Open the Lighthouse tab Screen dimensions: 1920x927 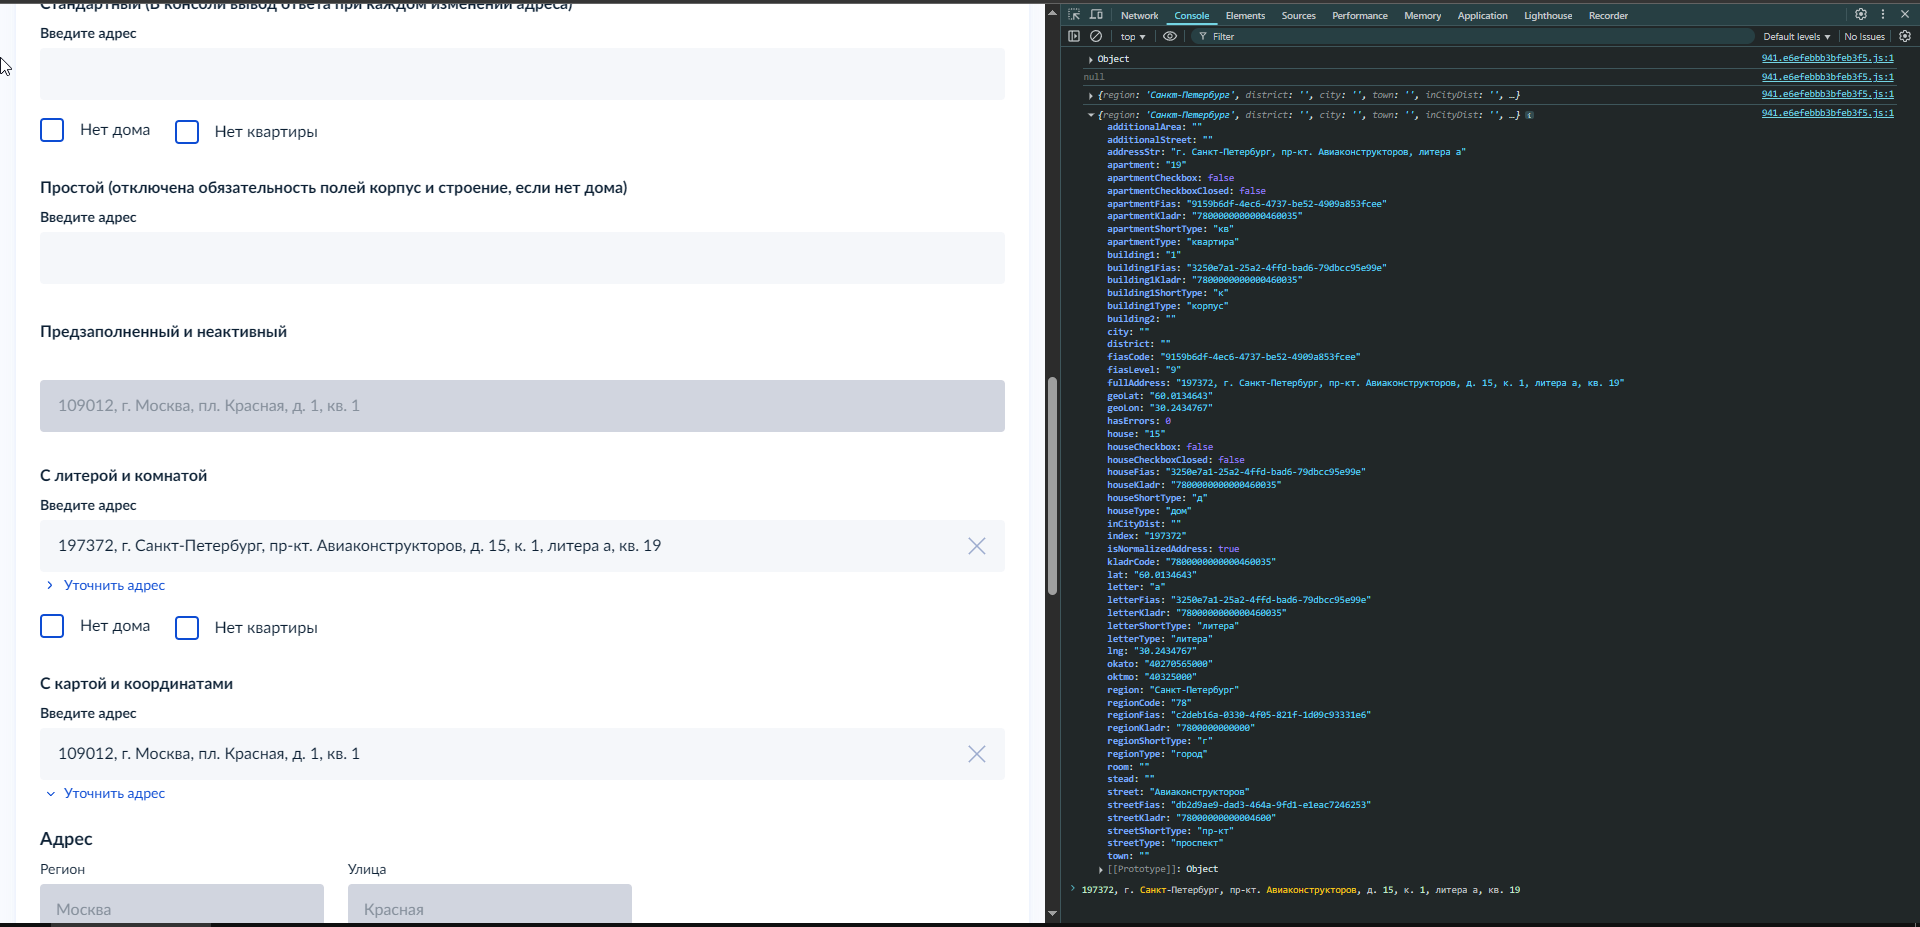(1548, 15)
